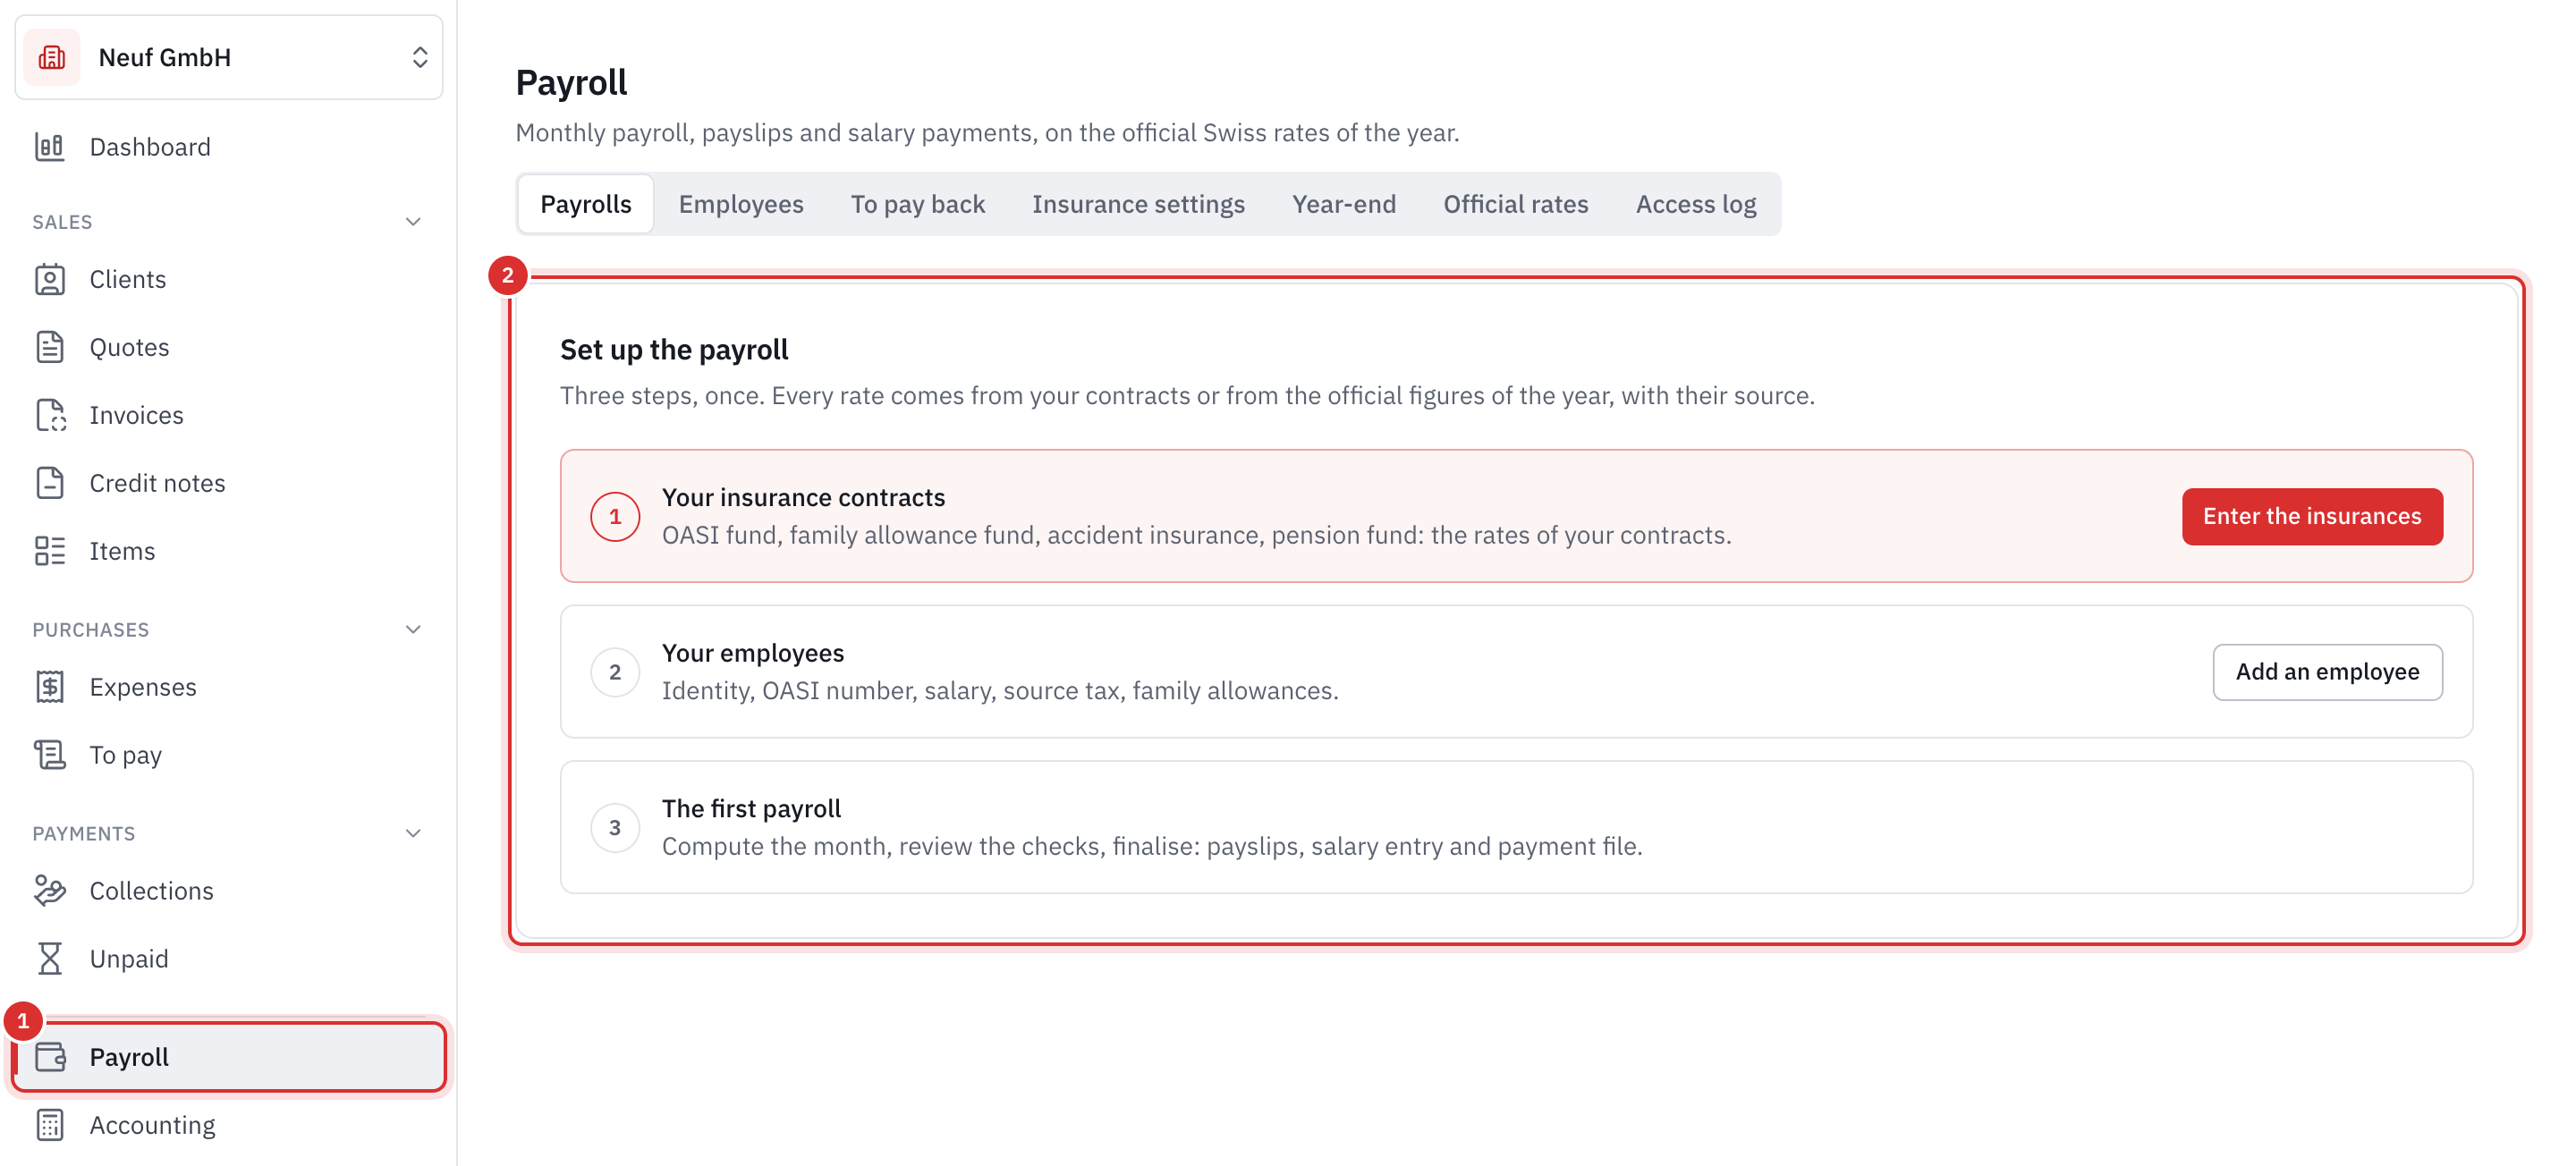Go to the Year-end tab

[1343, 204]
